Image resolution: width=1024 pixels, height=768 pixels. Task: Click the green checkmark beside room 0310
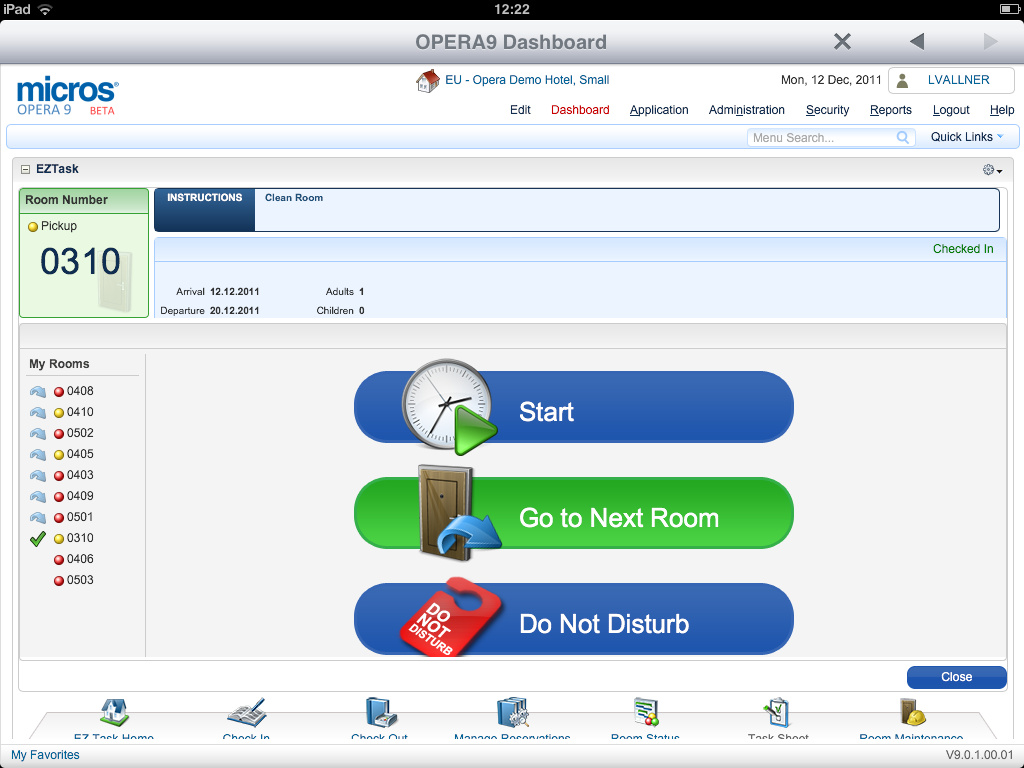pos(38,538)
